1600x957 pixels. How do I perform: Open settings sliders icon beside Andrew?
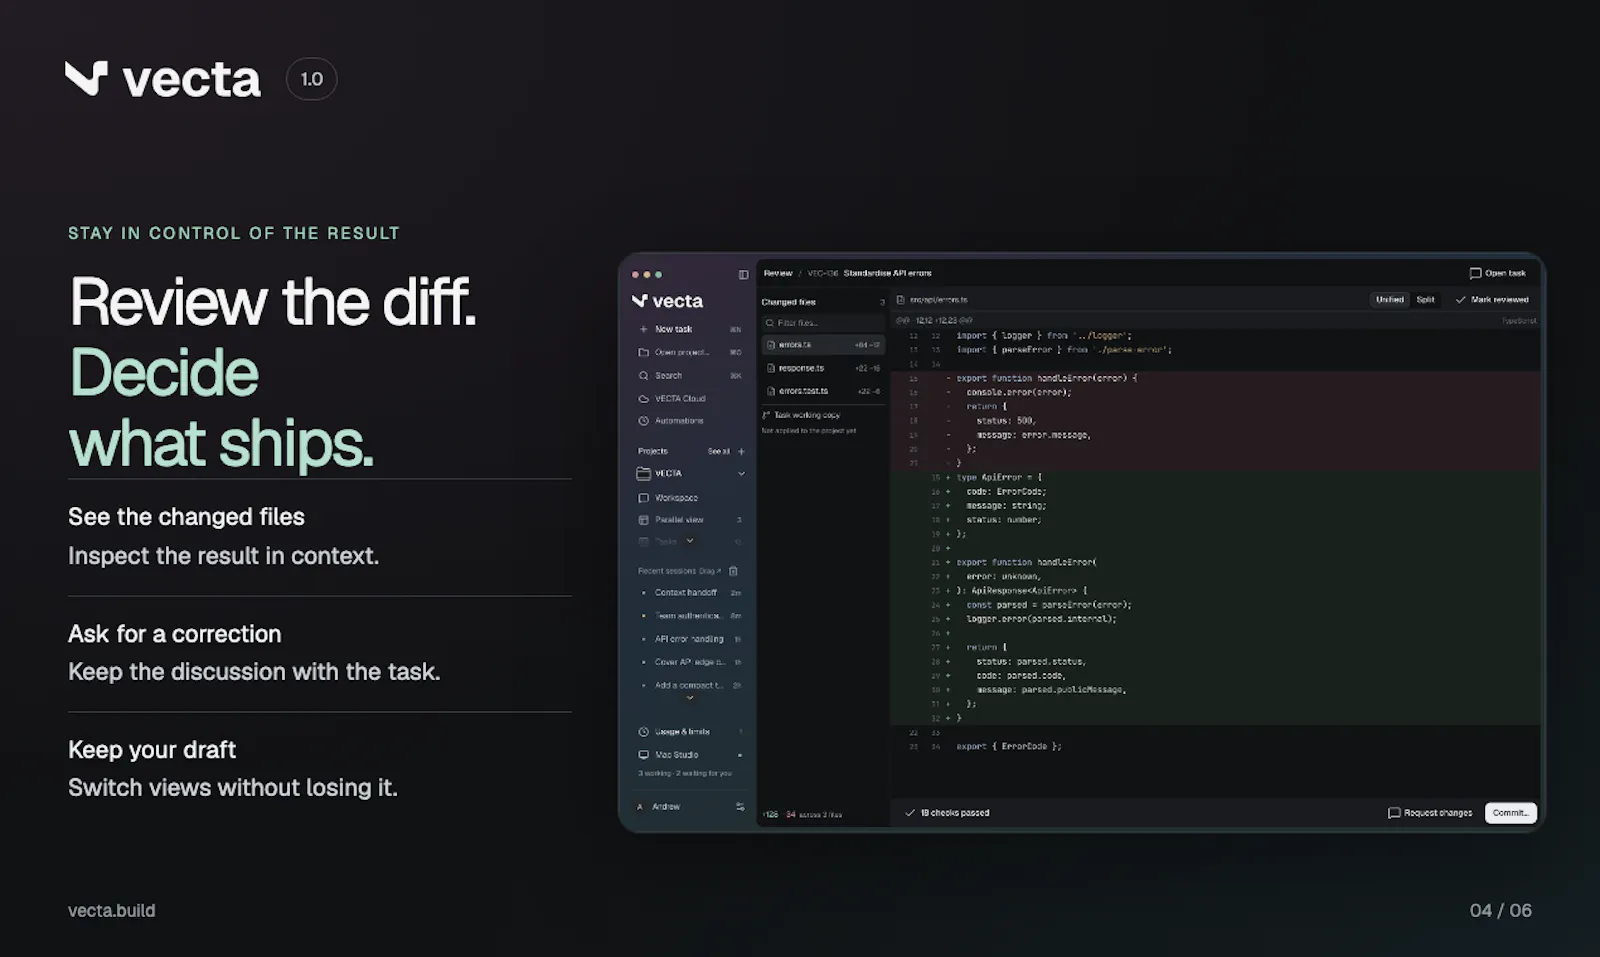[x=740, y=806]
